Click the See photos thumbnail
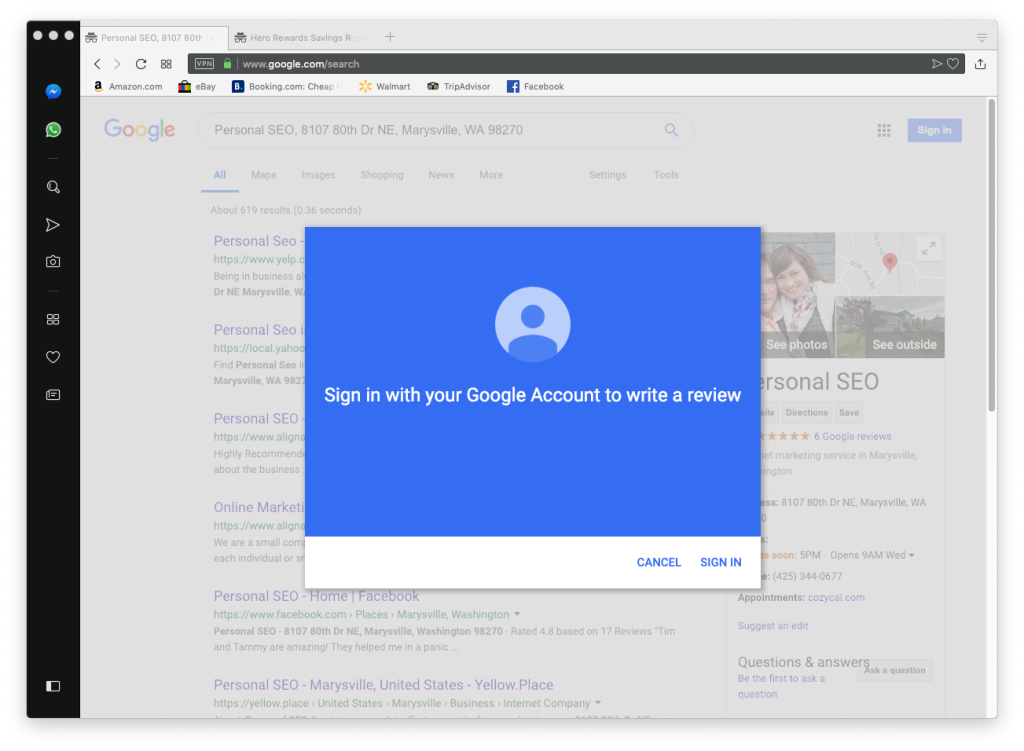 796,295
